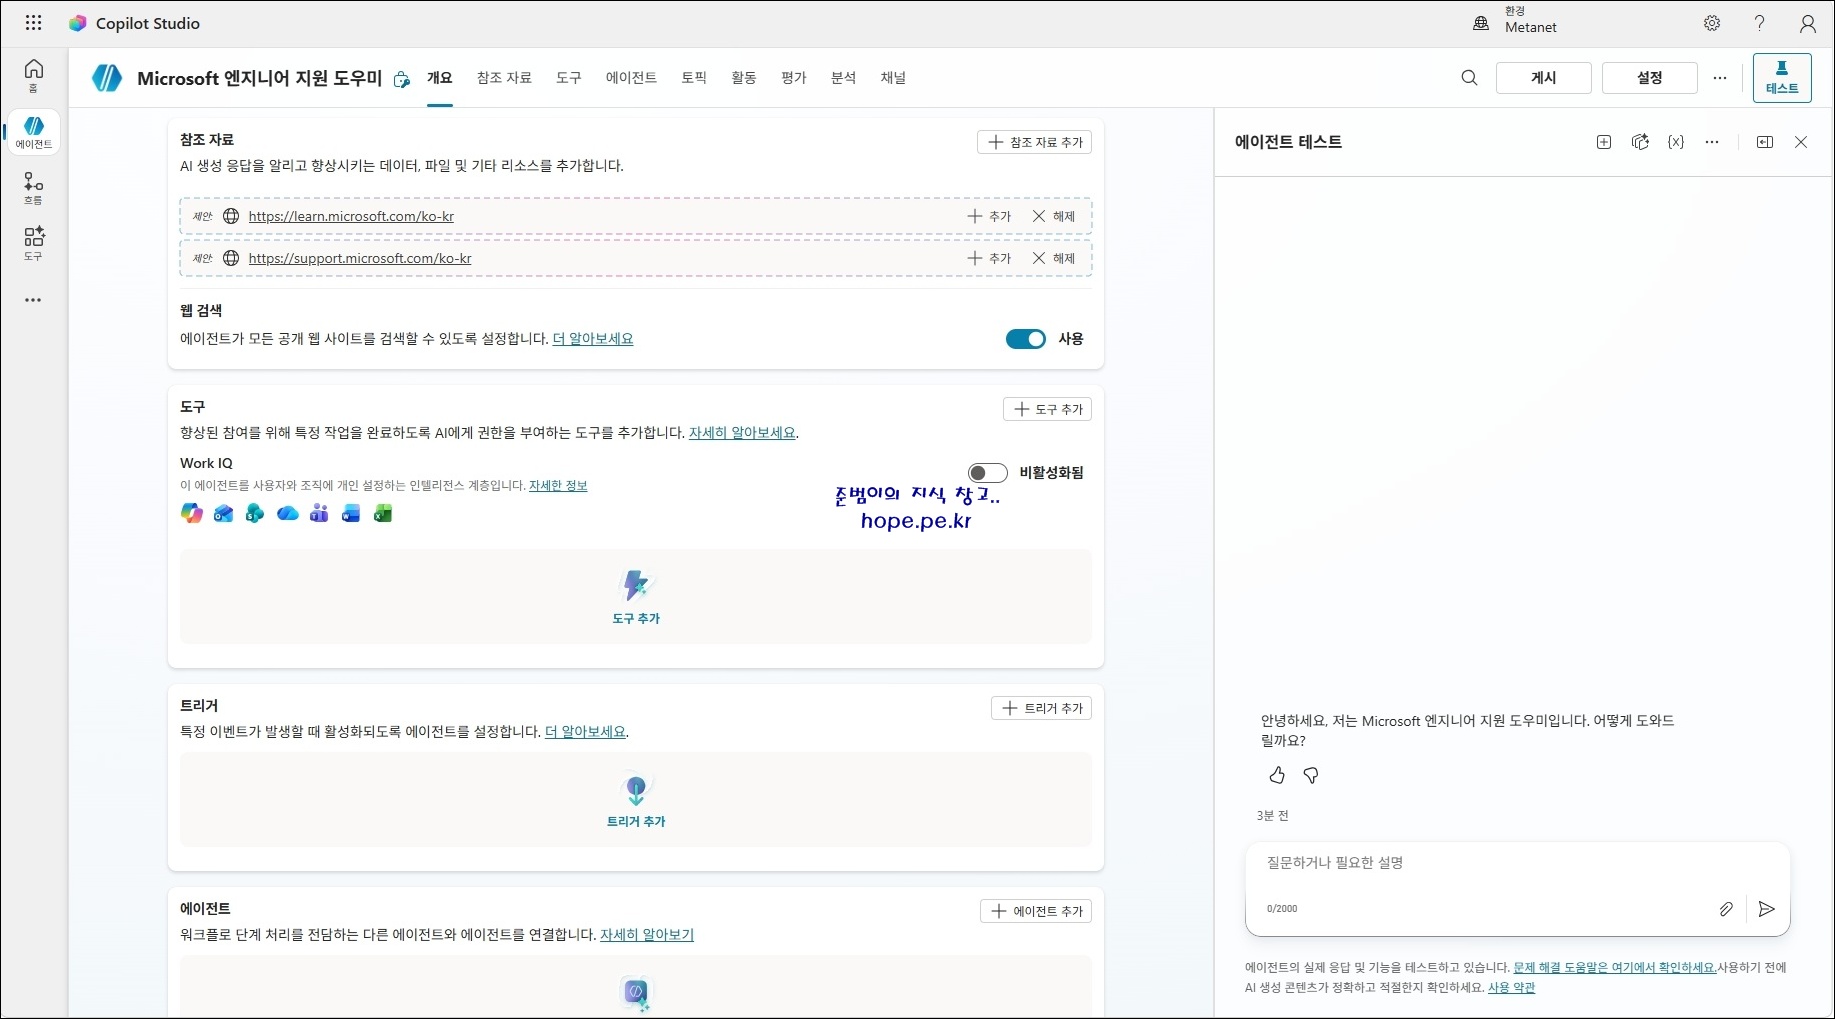Image resolution: width=1835 pixels, height=1019 pixels.
Task: Open more options next to 설정 button
Action: 1720,78
